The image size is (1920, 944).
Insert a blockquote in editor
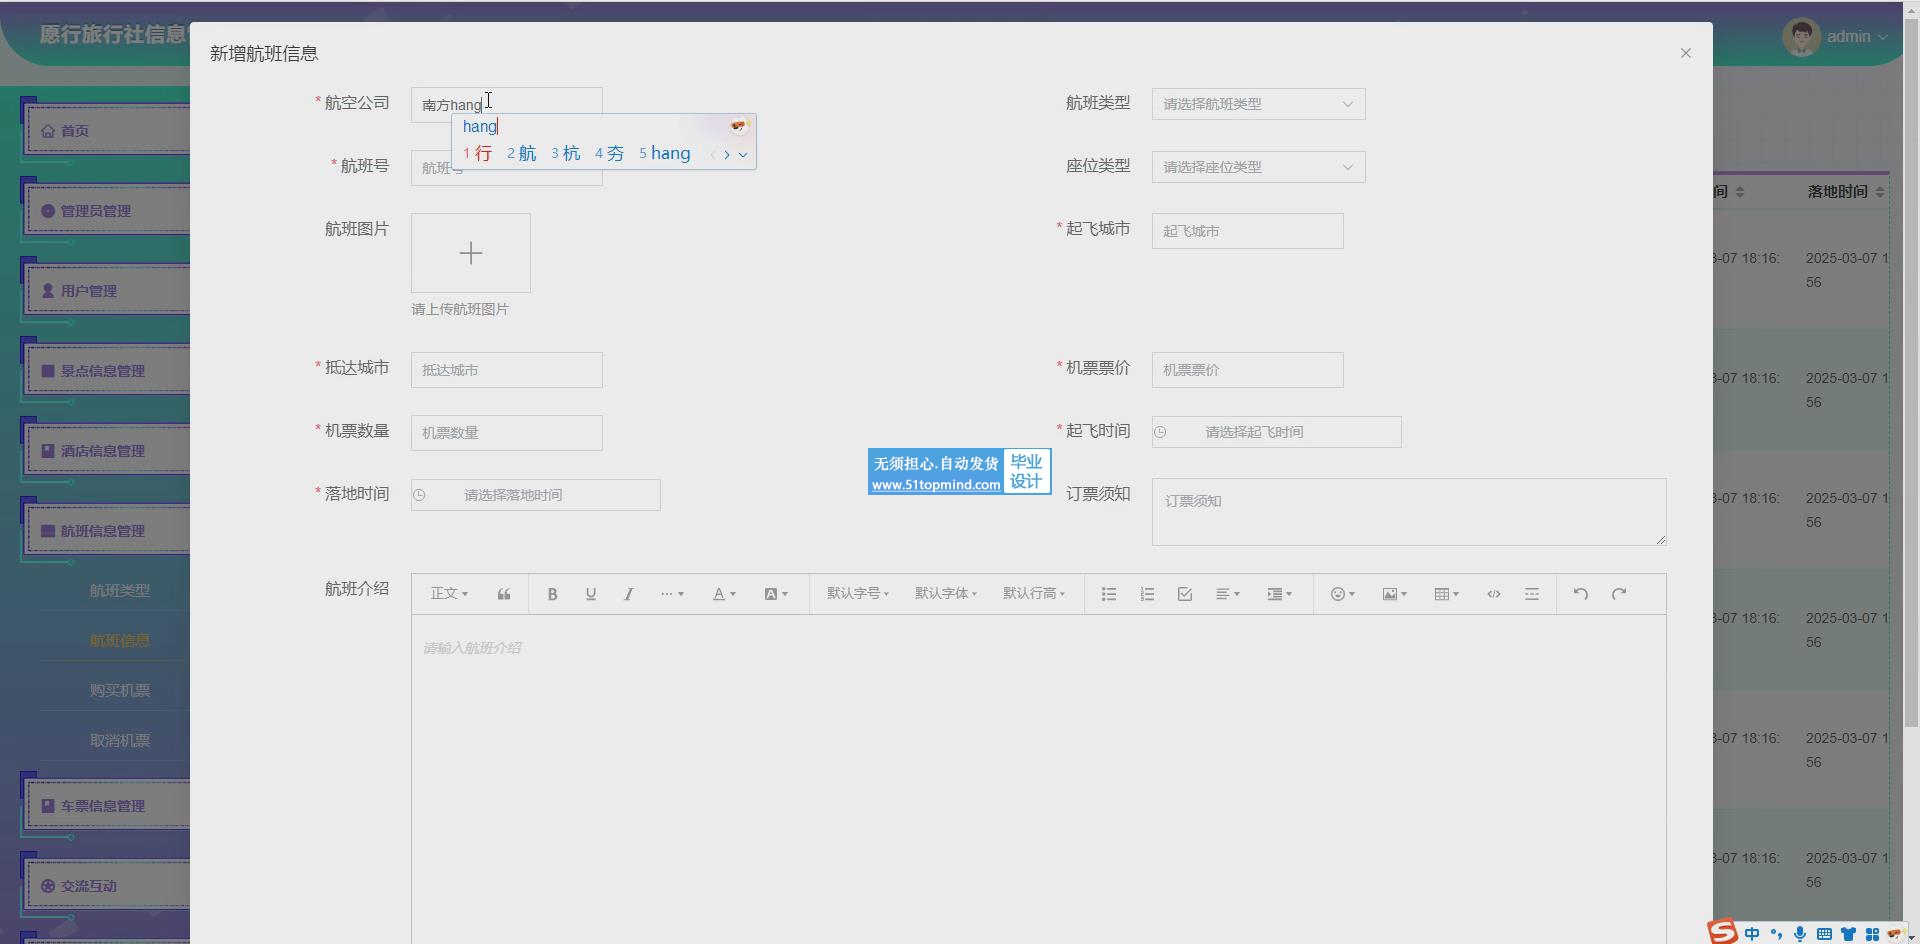click(504, 594)
